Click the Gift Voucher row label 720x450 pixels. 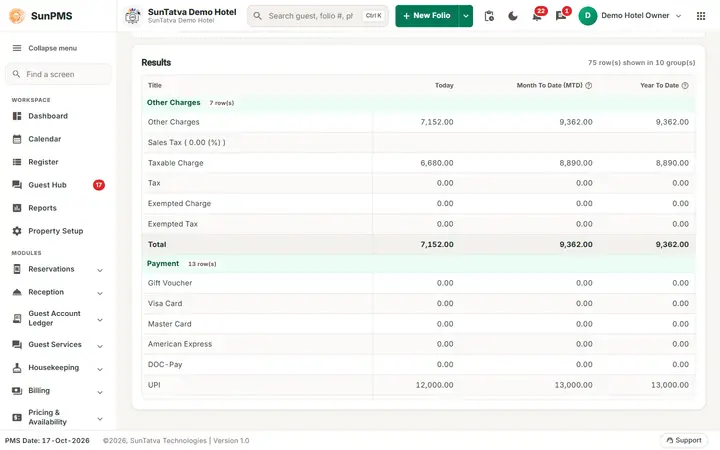pos(170,283)
